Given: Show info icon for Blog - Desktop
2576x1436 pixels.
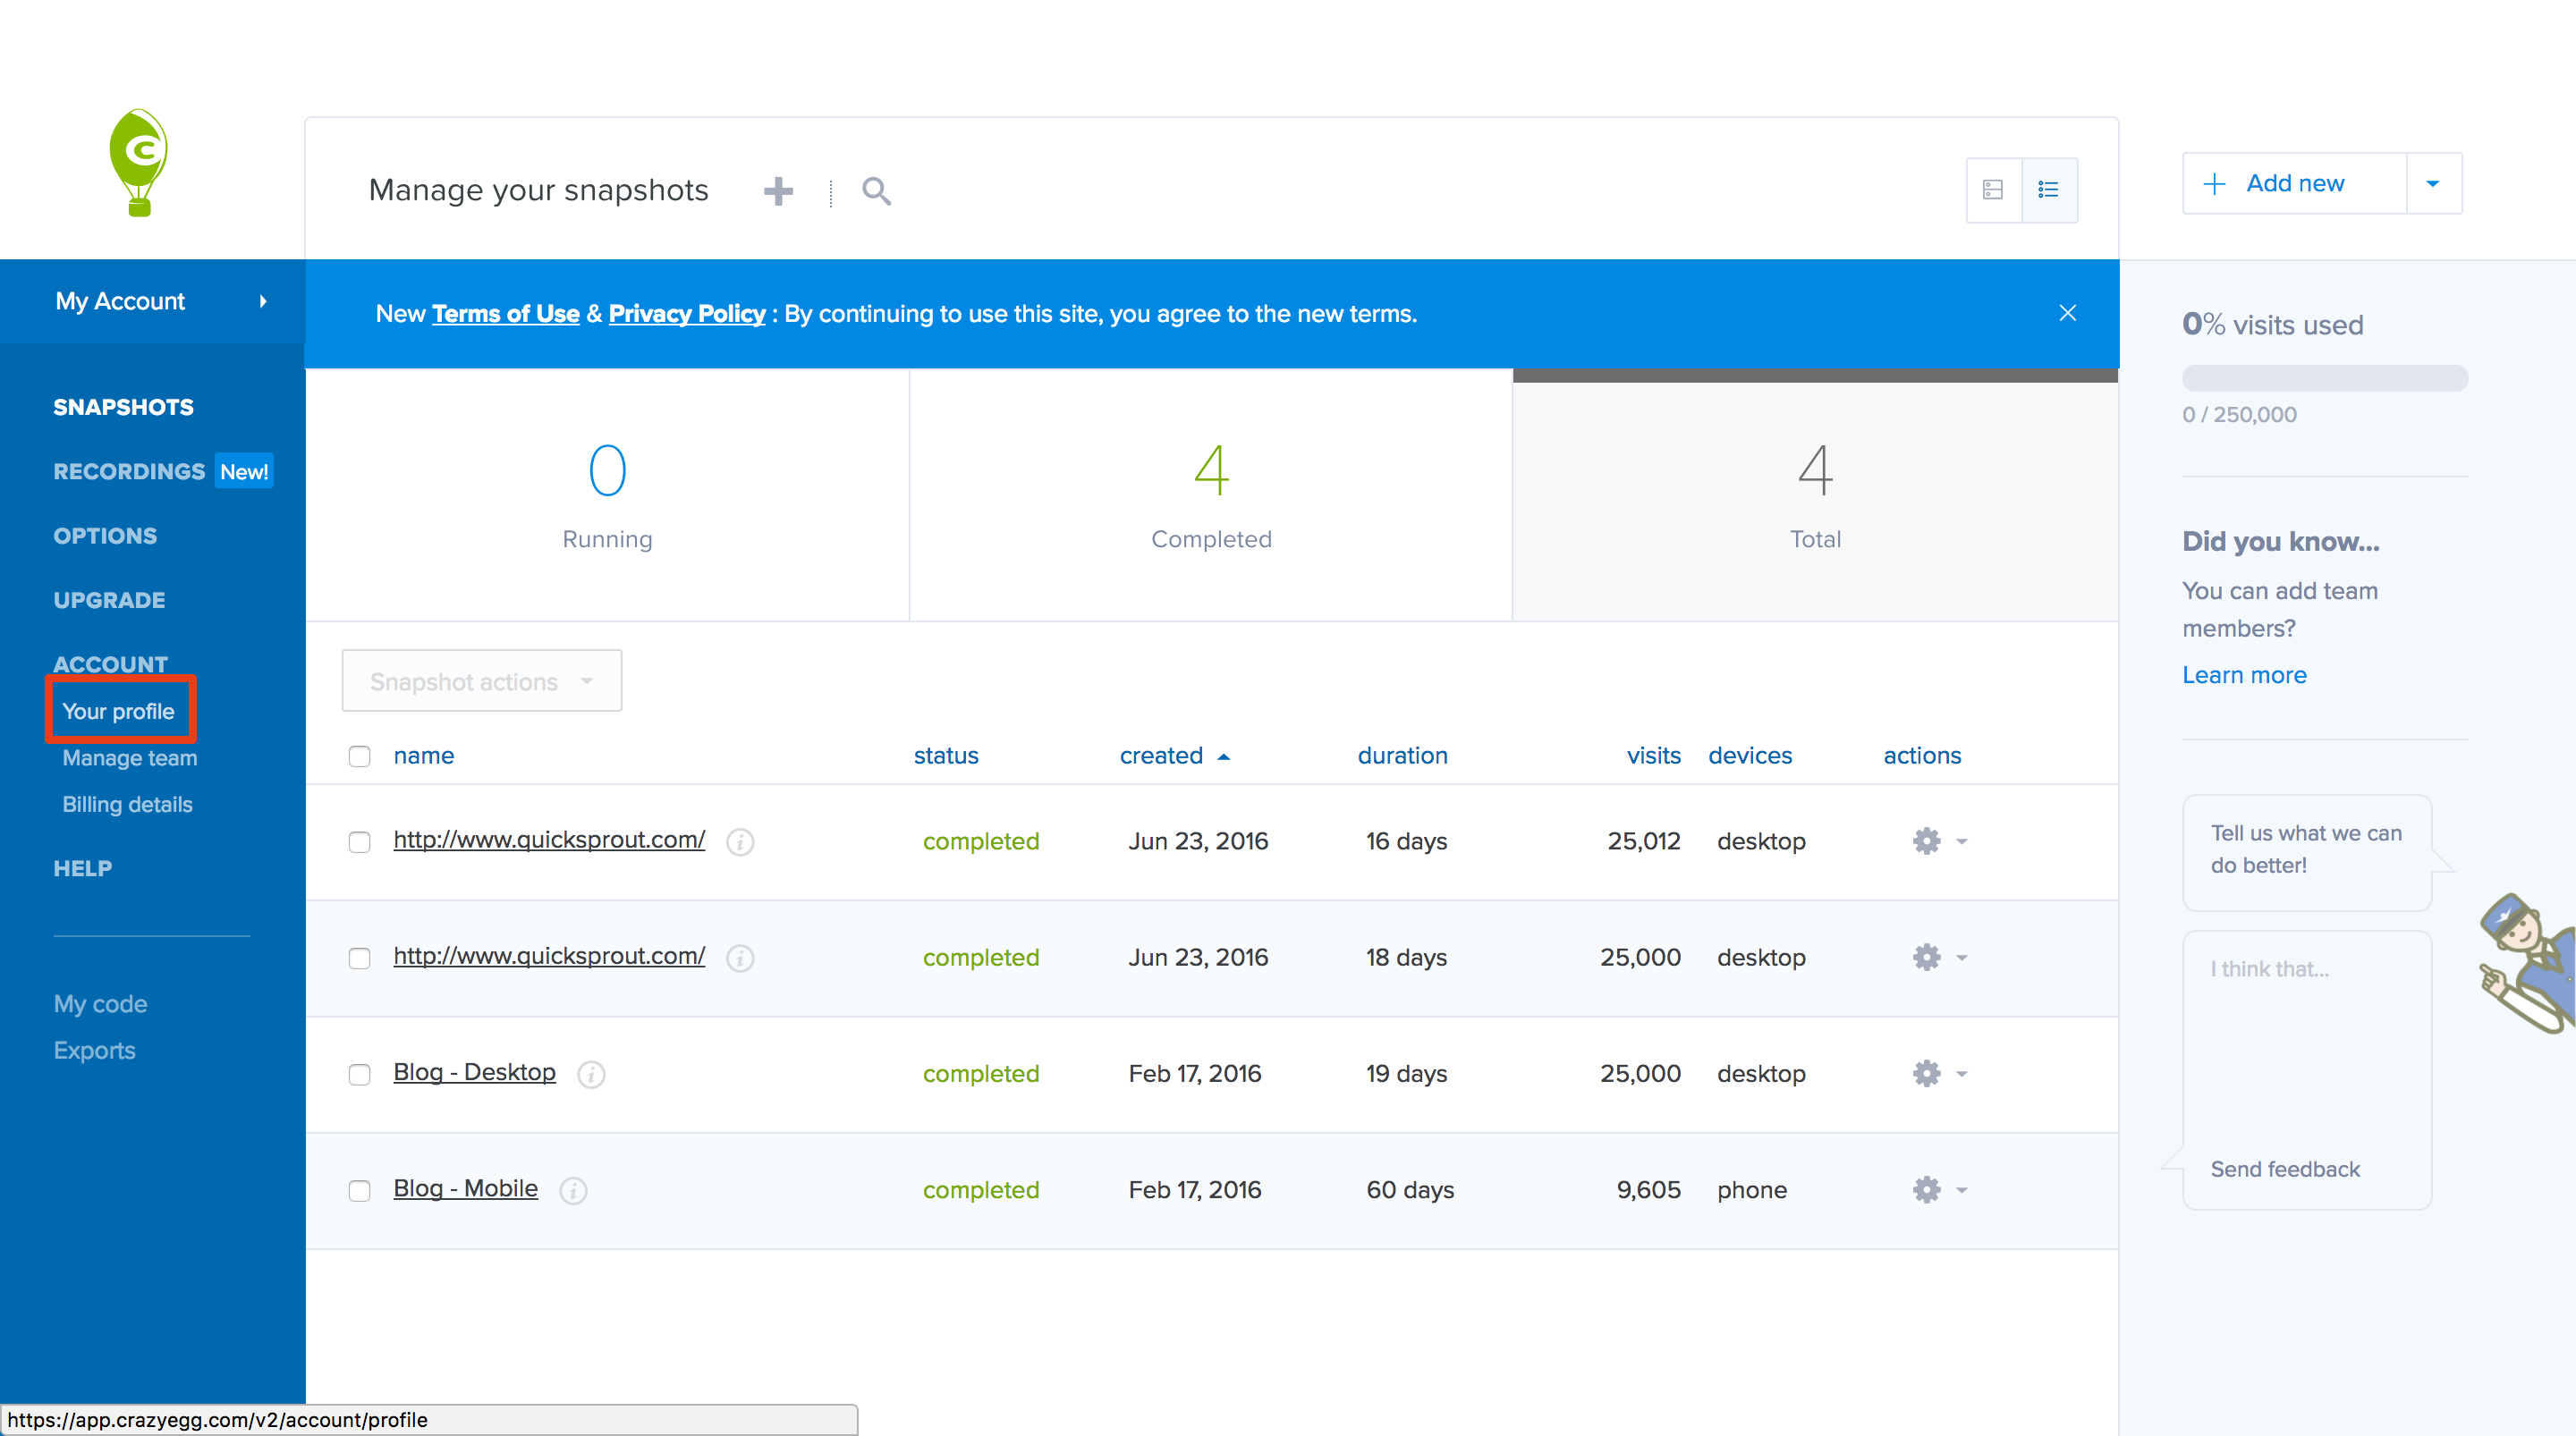Looking at the screenshot, I should (x=591, y=1074).
